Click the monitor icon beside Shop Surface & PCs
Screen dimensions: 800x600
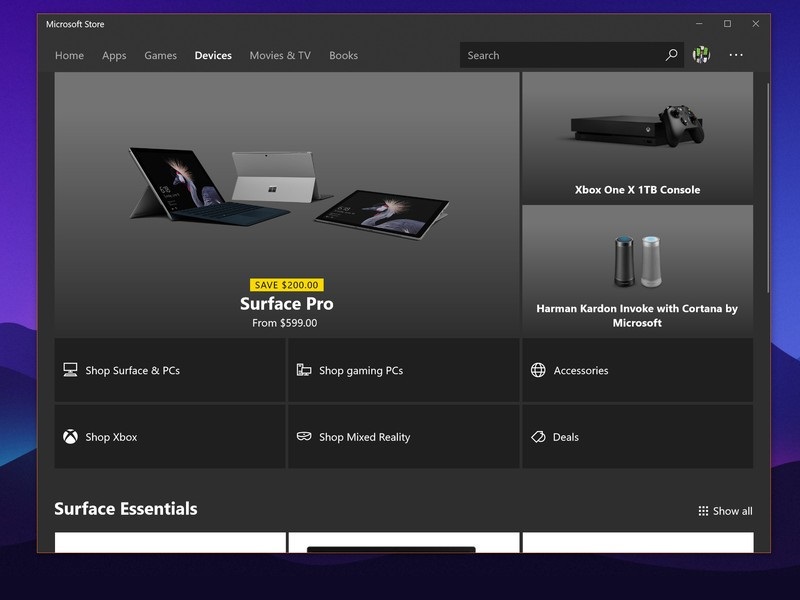(70, 370)
